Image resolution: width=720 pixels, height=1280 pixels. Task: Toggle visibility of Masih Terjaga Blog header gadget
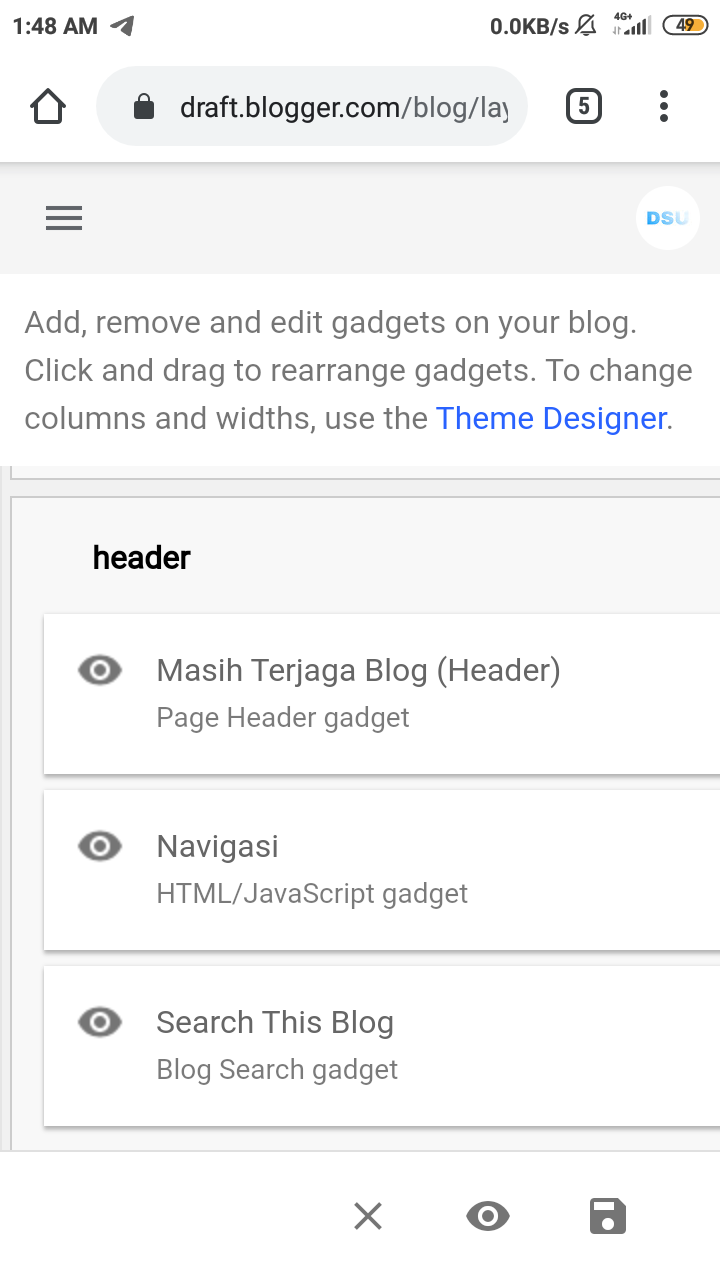[x=100, y=670]
